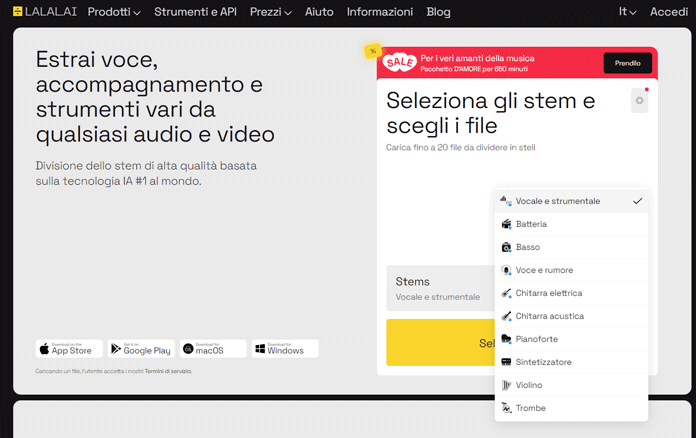Click the 'Estrai voce, accompagnamento' headline
The image size is (696, 438).
(155, 97)
